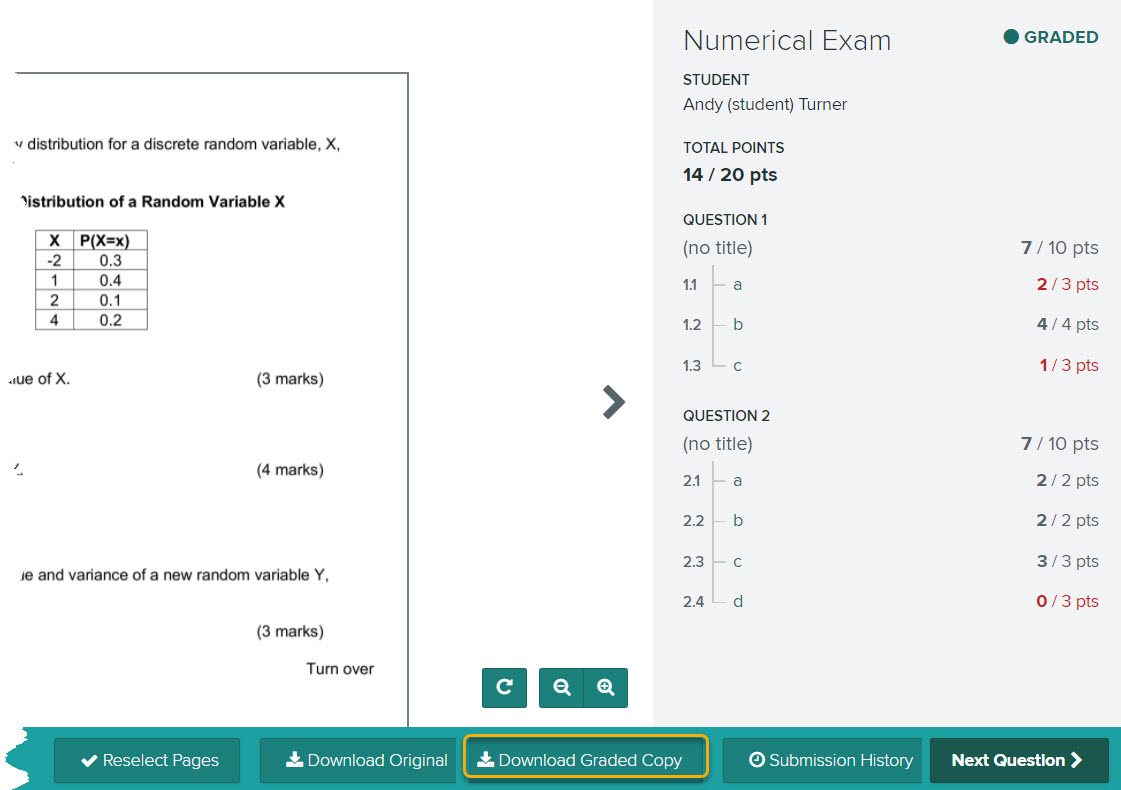Click the zoom out magnifier icon

click(562, 688)
